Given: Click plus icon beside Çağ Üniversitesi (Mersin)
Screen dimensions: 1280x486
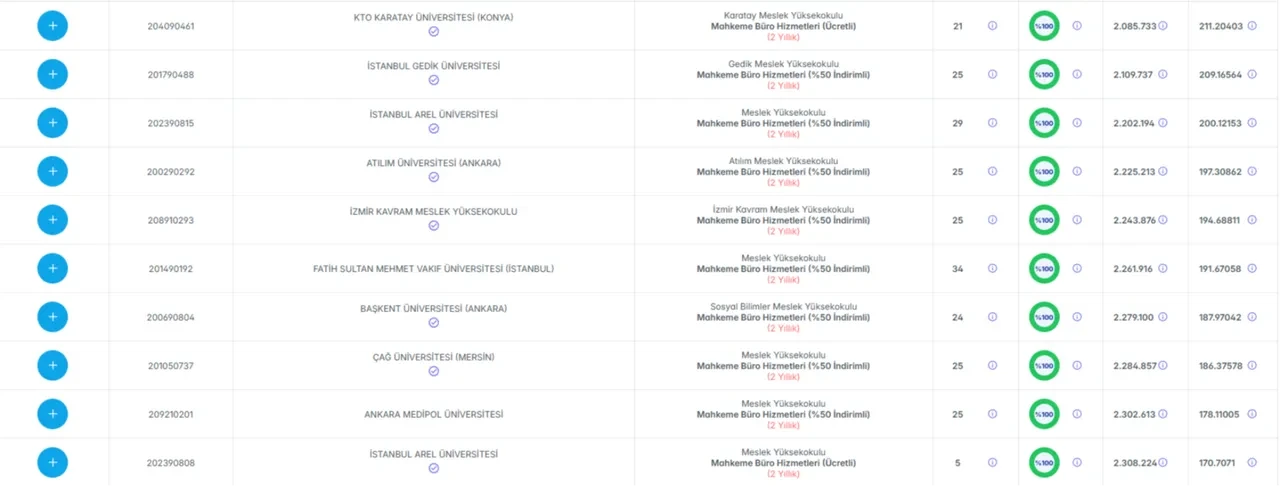Looking at the screenshot, I should click(x=52, y=366).
